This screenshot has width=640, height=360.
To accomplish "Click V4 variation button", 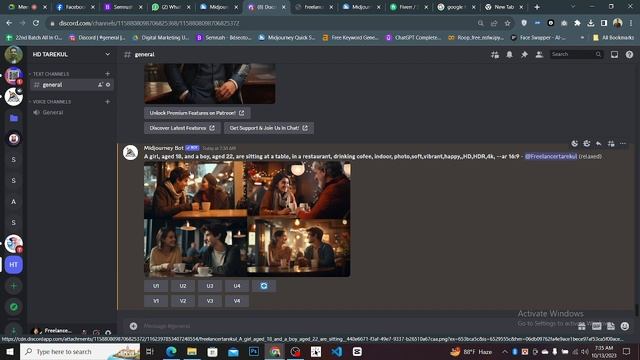I will [x=237, y=301].
